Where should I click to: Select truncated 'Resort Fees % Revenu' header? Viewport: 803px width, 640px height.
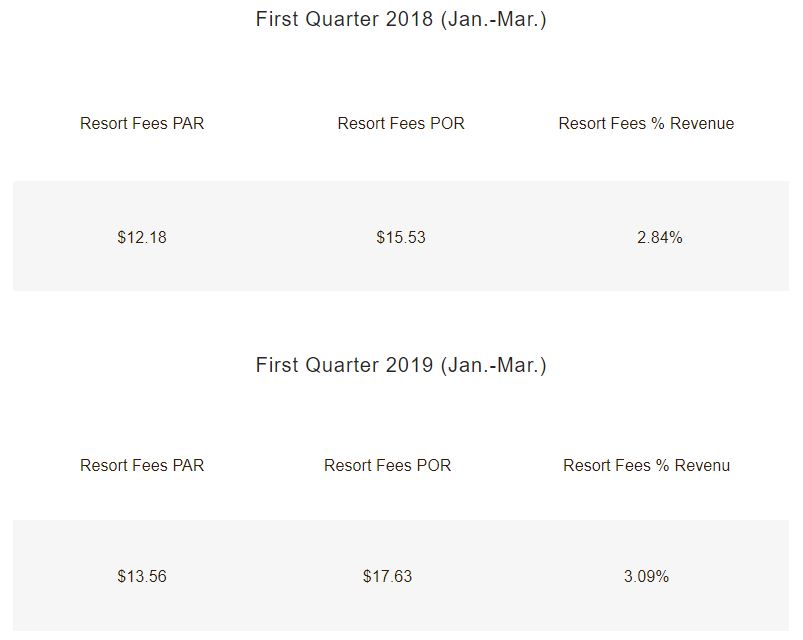point(646,466)
